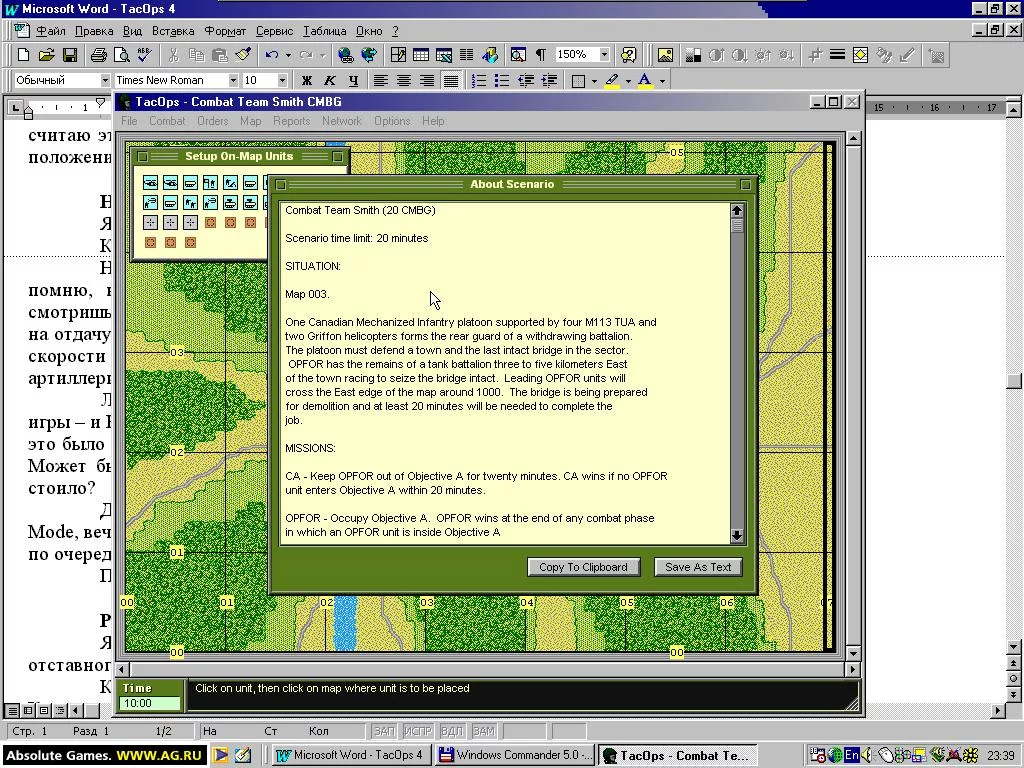Open the Сервис menu
The height and width of the screenshot is (768, 1024).
pyautogui.click(x=274, y=31)
